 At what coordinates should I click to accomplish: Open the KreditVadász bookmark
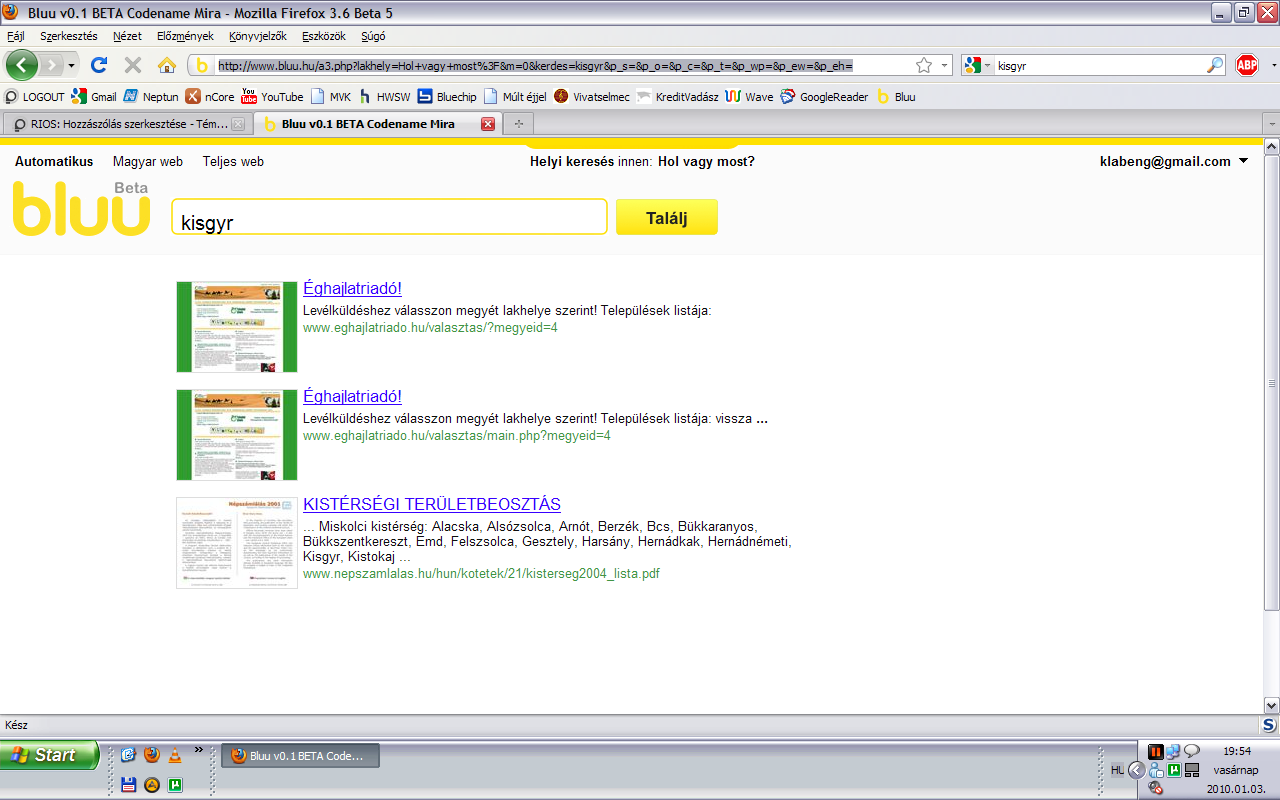click(677, 97)
